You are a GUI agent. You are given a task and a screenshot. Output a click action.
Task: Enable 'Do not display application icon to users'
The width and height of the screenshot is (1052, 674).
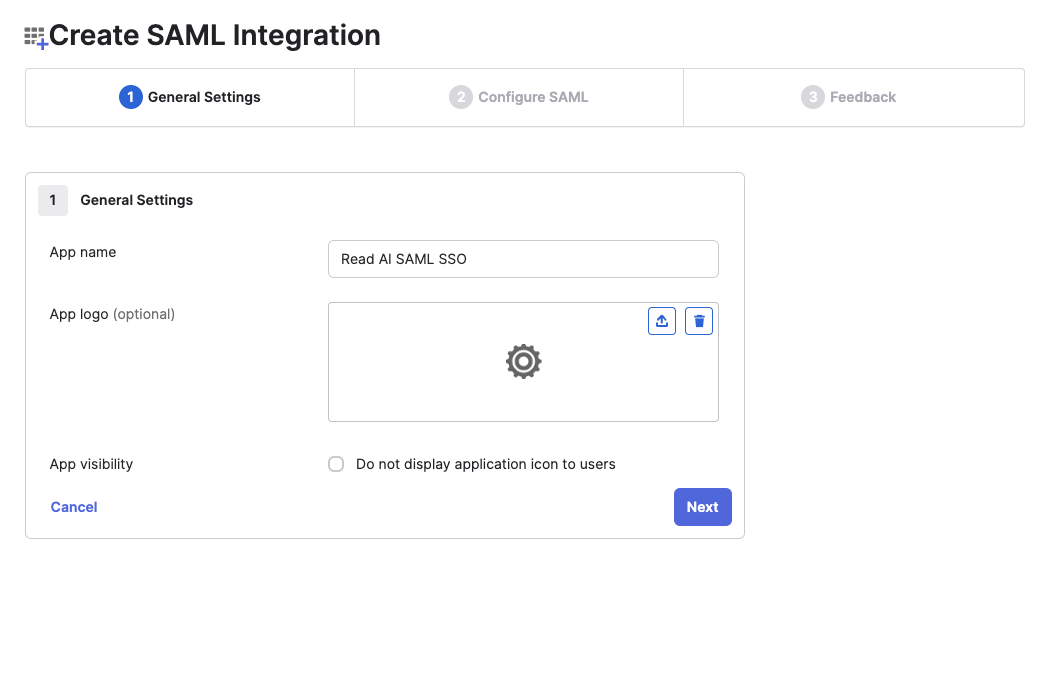coord(336,464)
